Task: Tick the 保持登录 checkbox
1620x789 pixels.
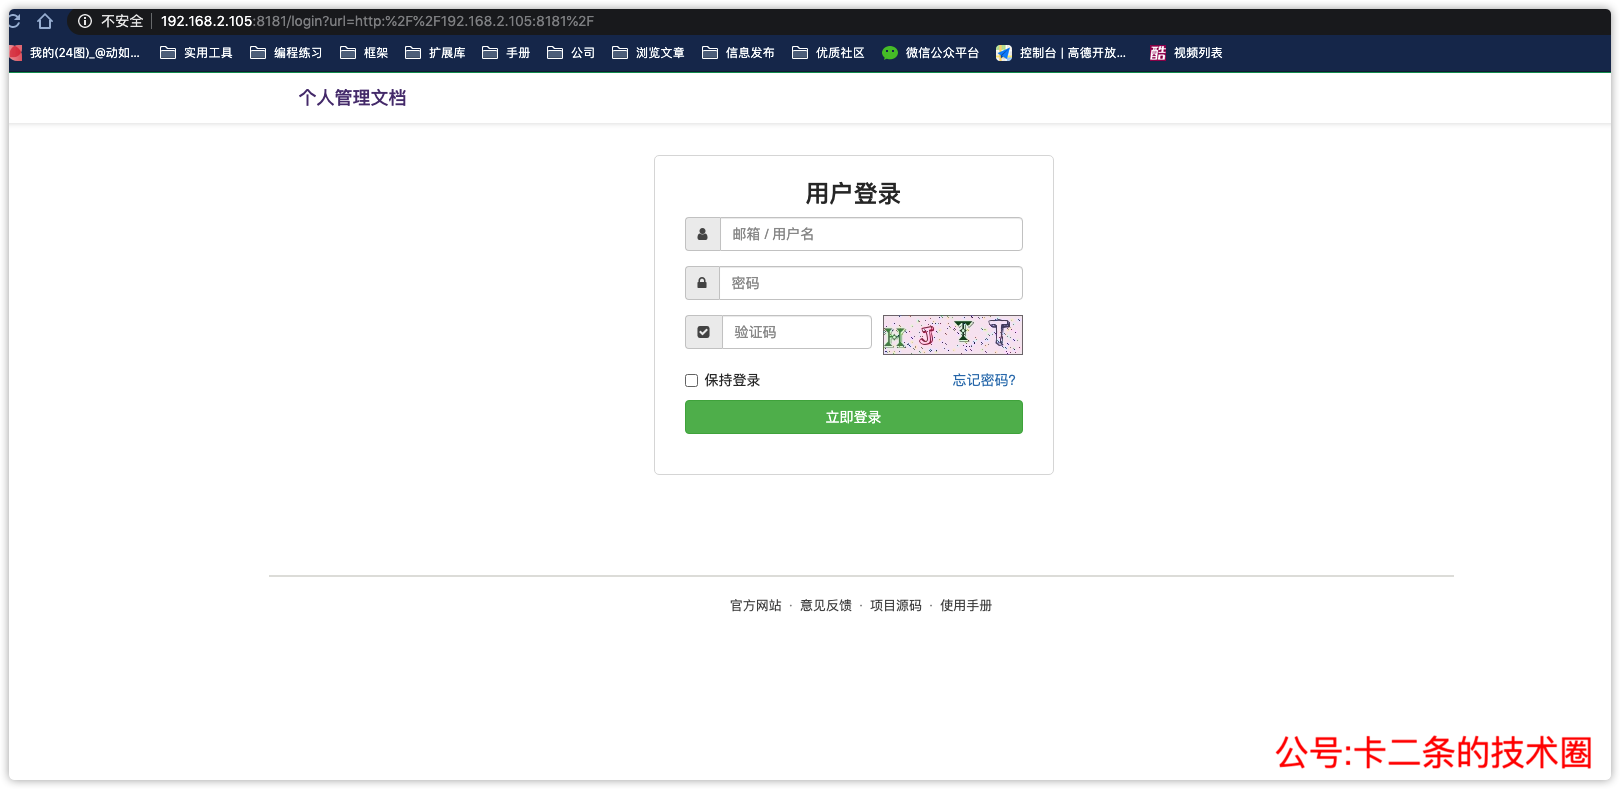Action: 691,380
